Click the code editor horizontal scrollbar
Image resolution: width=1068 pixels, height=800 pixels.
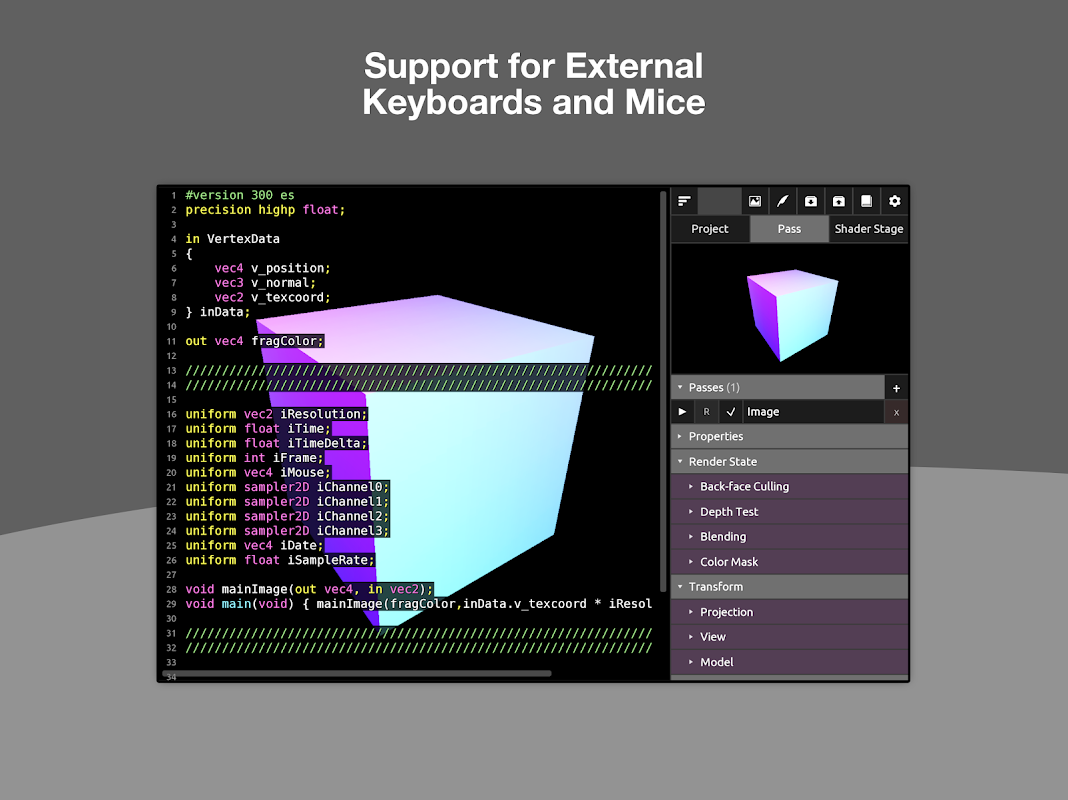point(356,673)
